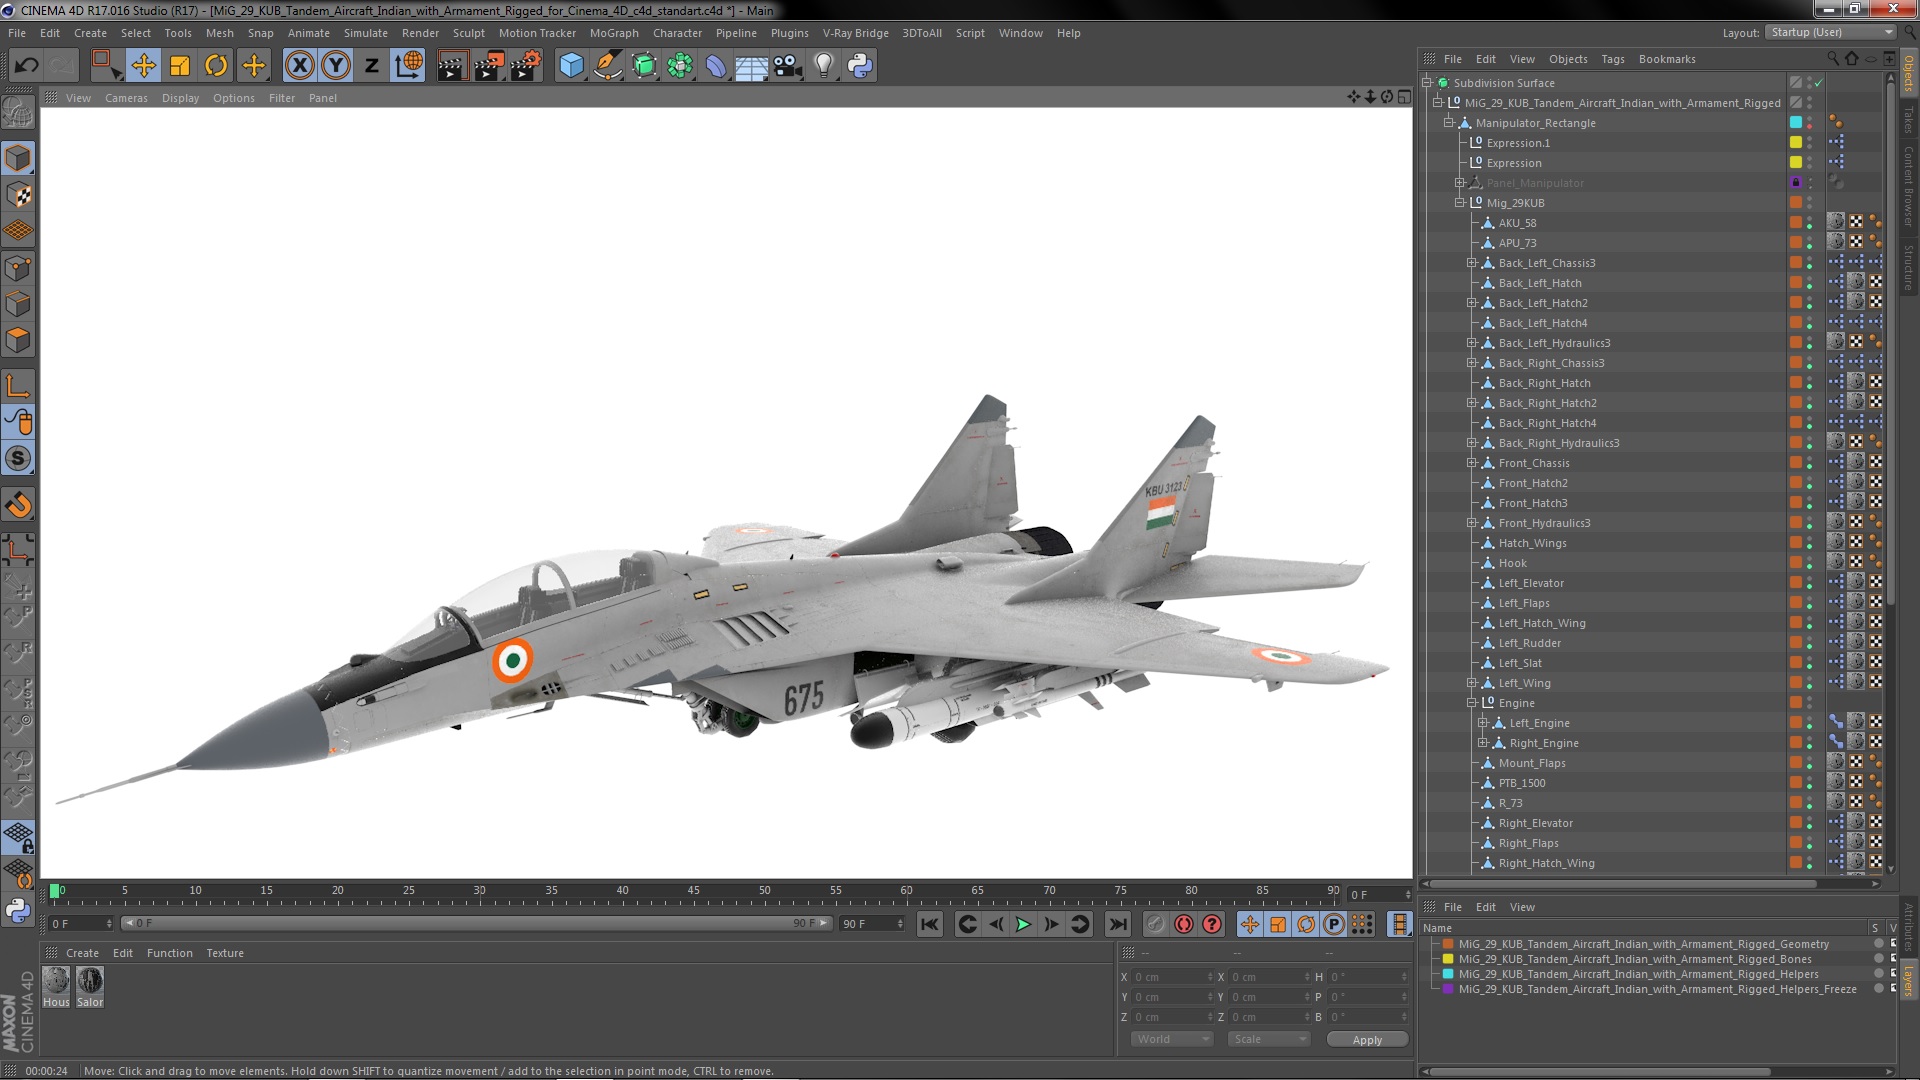Select the PTB_1500 object
The height and width of the screenshot is (1080, 1920).
1521,783
